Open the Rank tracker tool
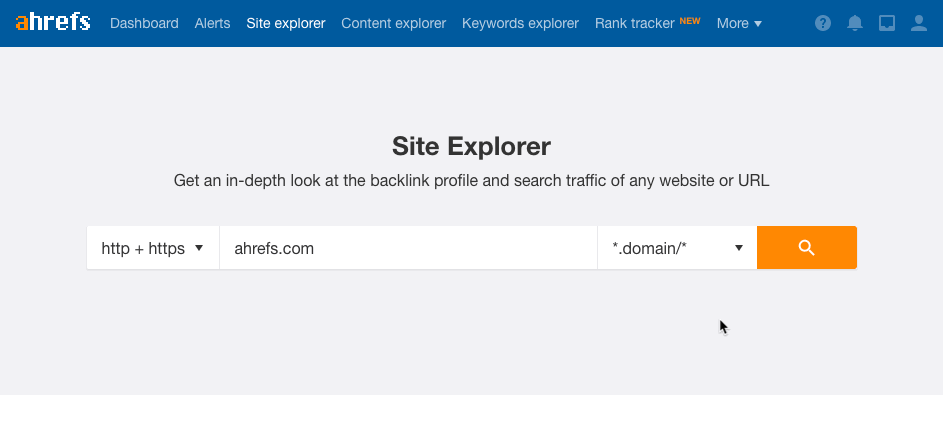 (634, 23)
